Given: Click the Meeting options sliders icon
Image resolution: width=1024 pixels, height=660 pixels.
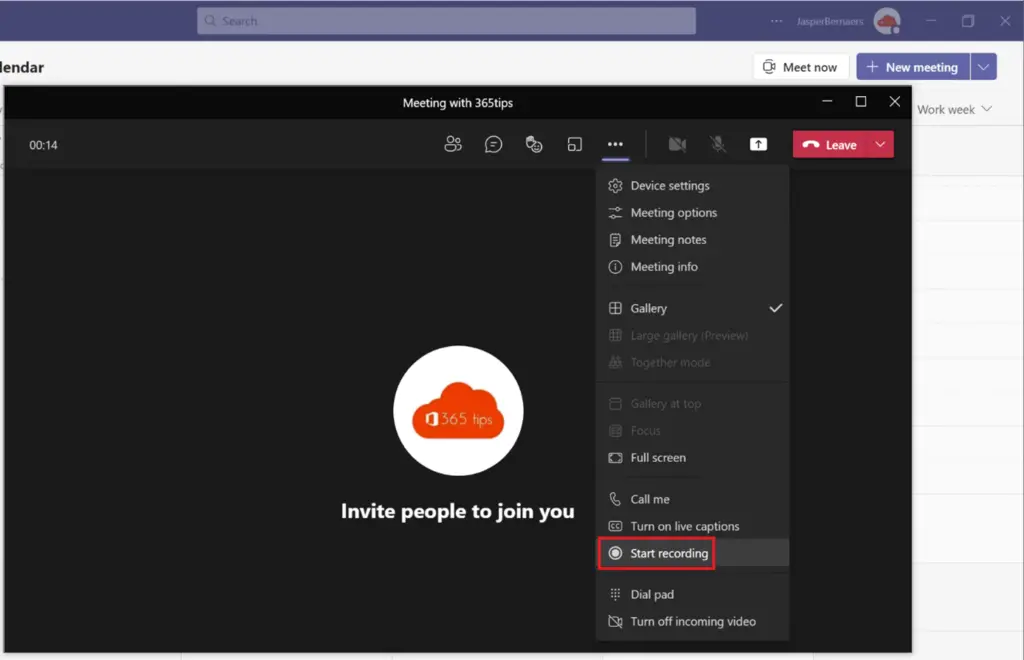Looking at the screenshot, I should (x=615, y=213).
